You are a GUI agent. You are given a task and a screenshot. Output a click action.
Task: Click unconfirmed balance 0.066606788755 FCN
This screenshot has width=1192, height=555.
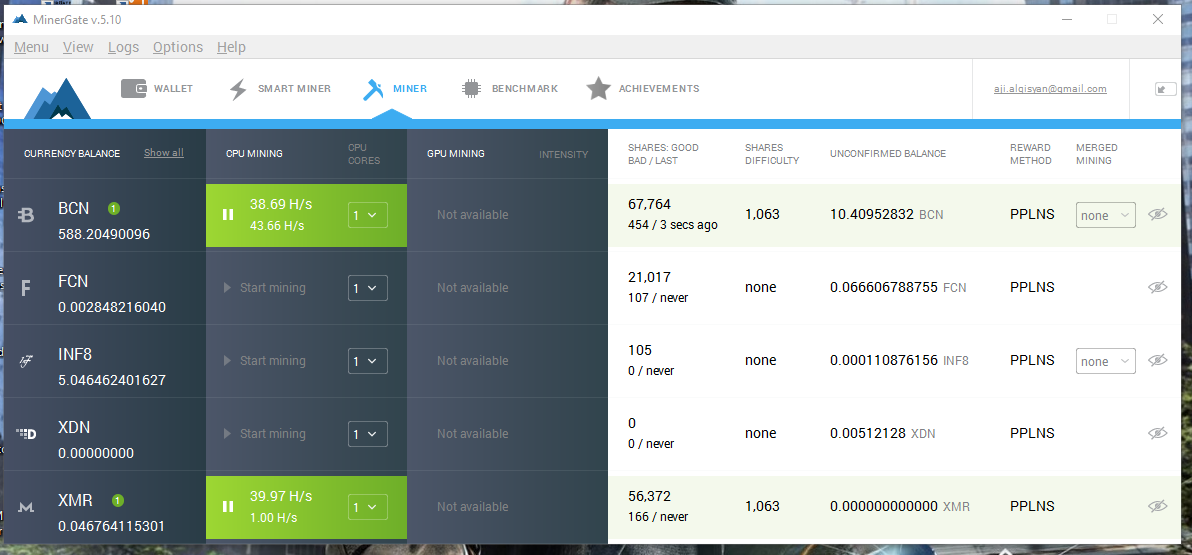coord(898,287)
